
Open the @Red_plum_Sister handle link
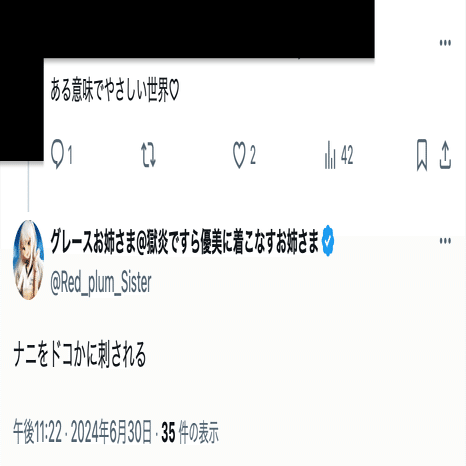(101, 283)
